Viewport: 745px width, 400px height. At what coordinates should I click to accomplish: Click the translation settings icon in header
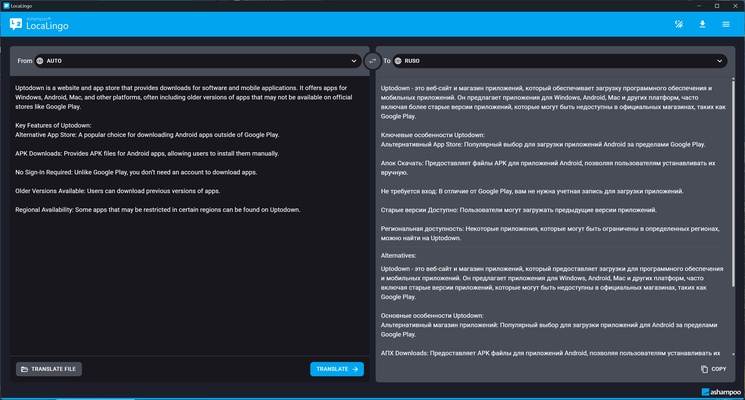679,24
